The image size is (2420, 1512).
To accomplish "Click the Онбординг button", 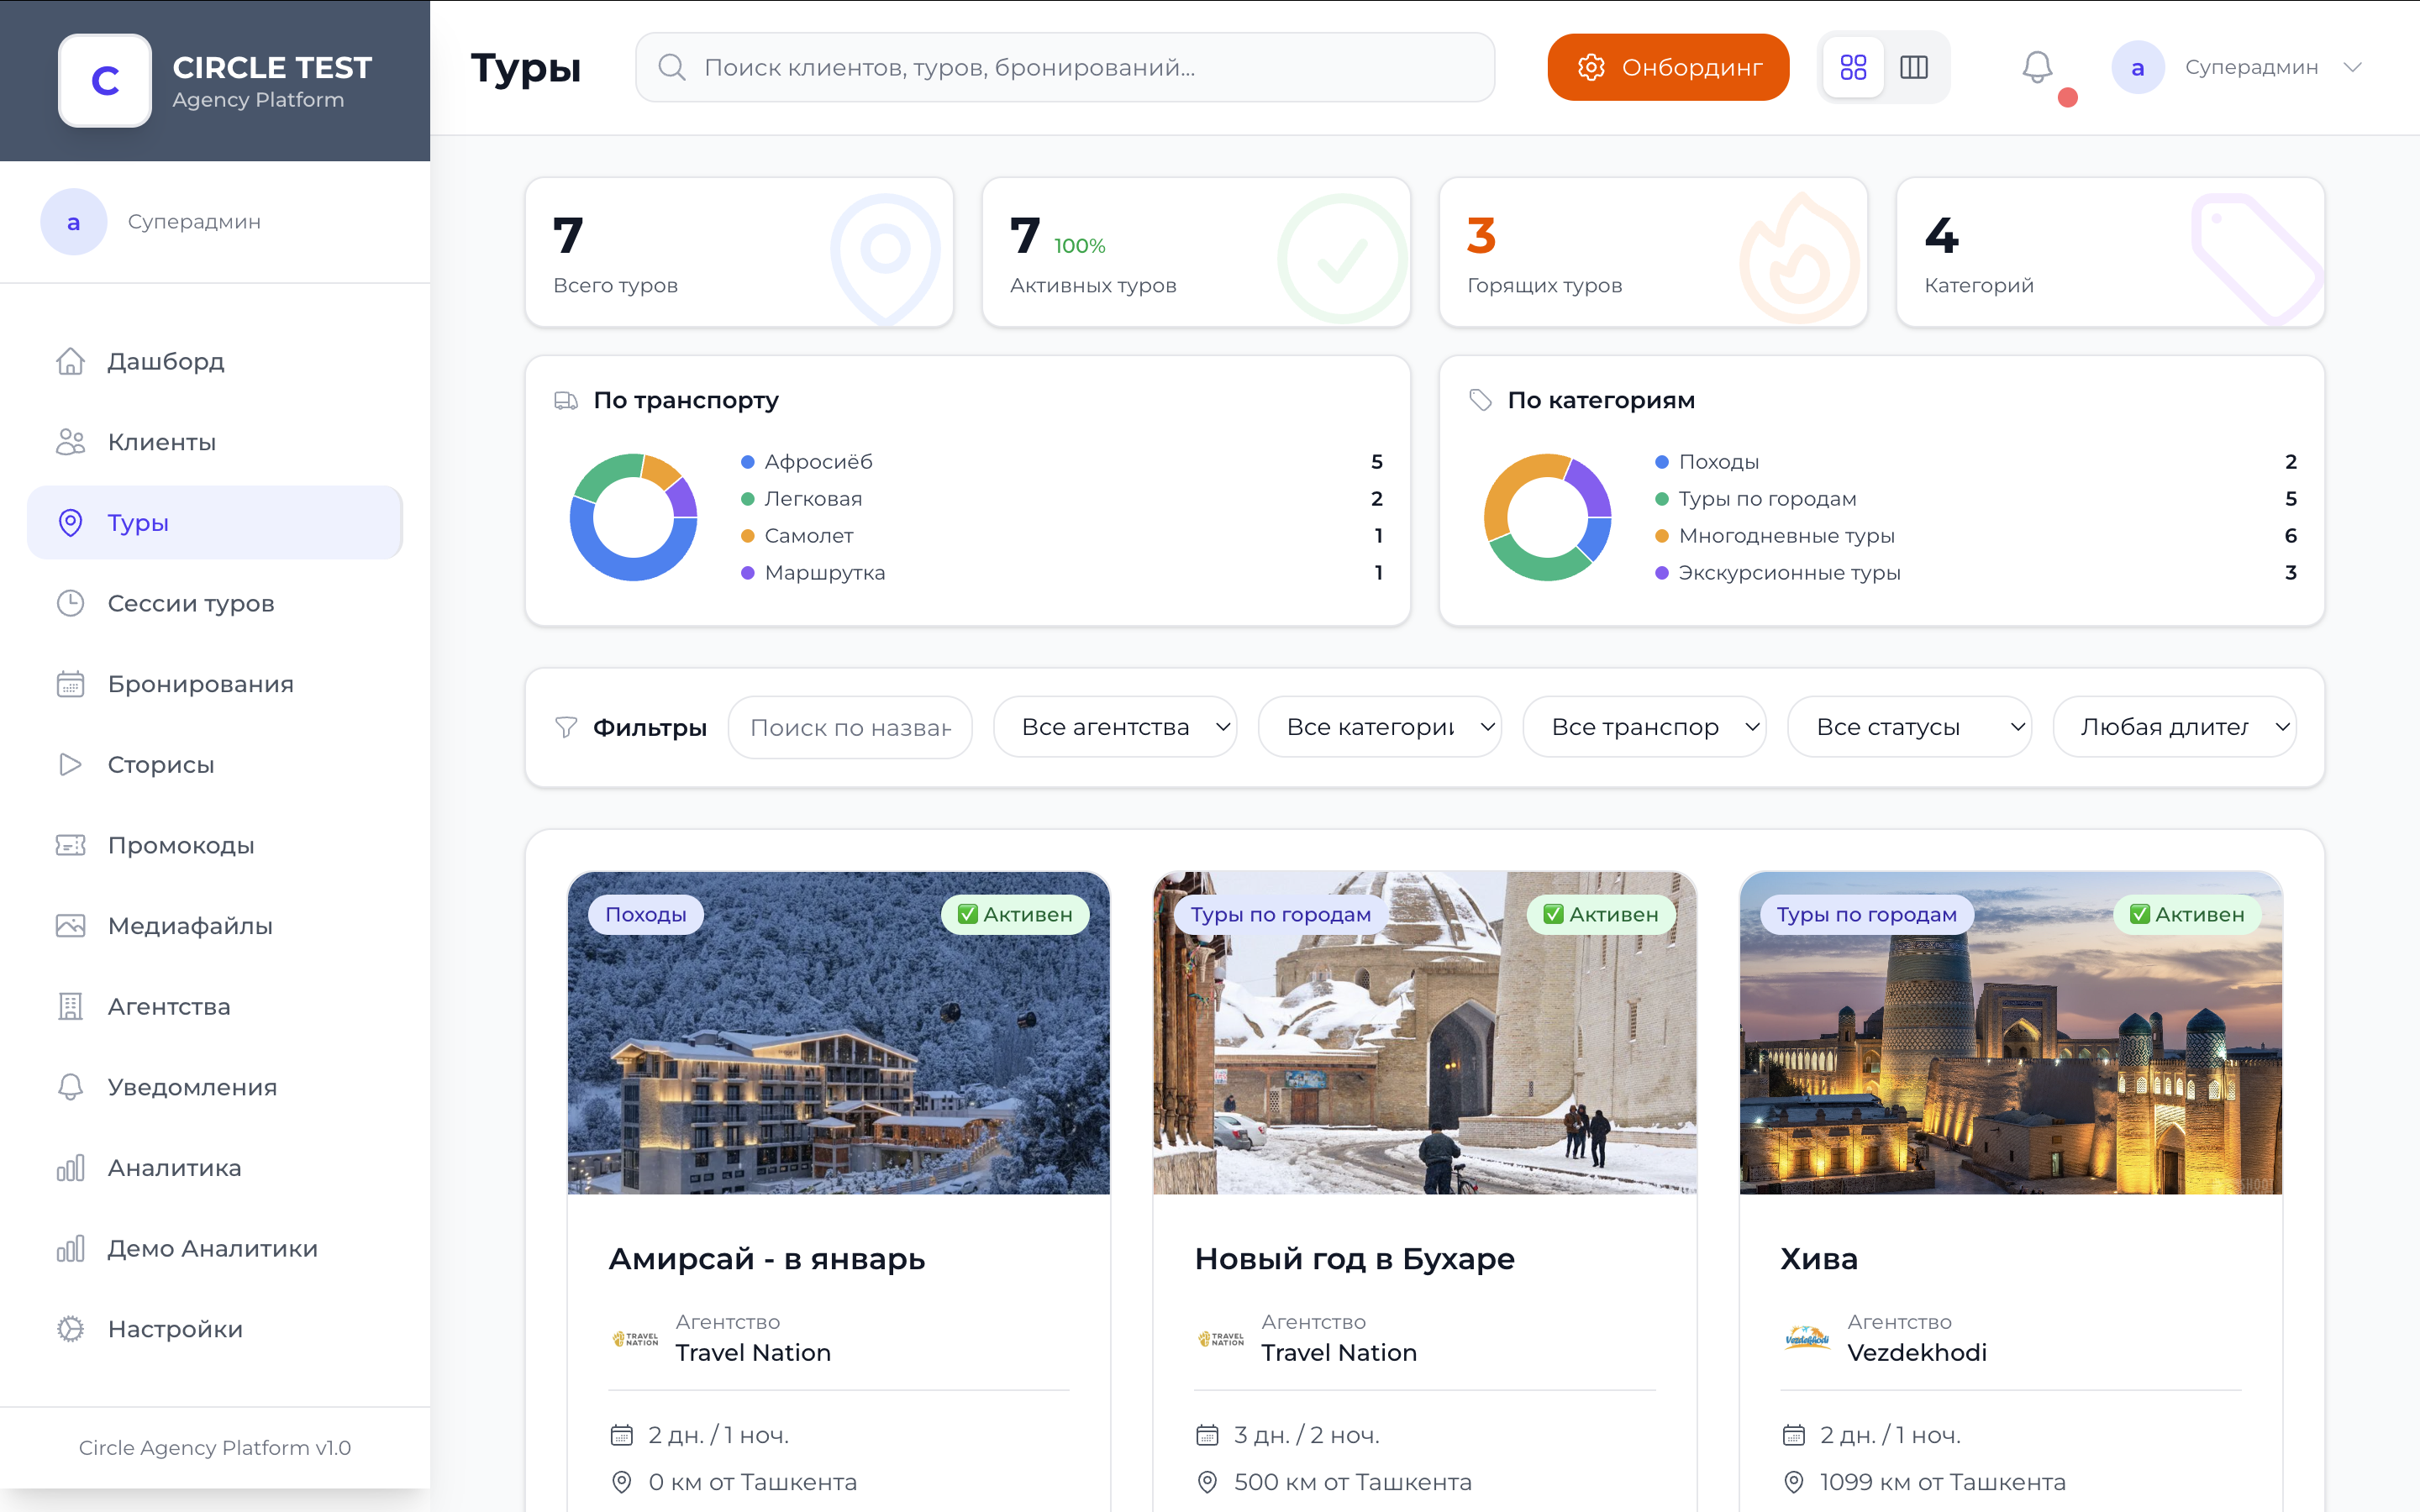I will [1668, 67].
